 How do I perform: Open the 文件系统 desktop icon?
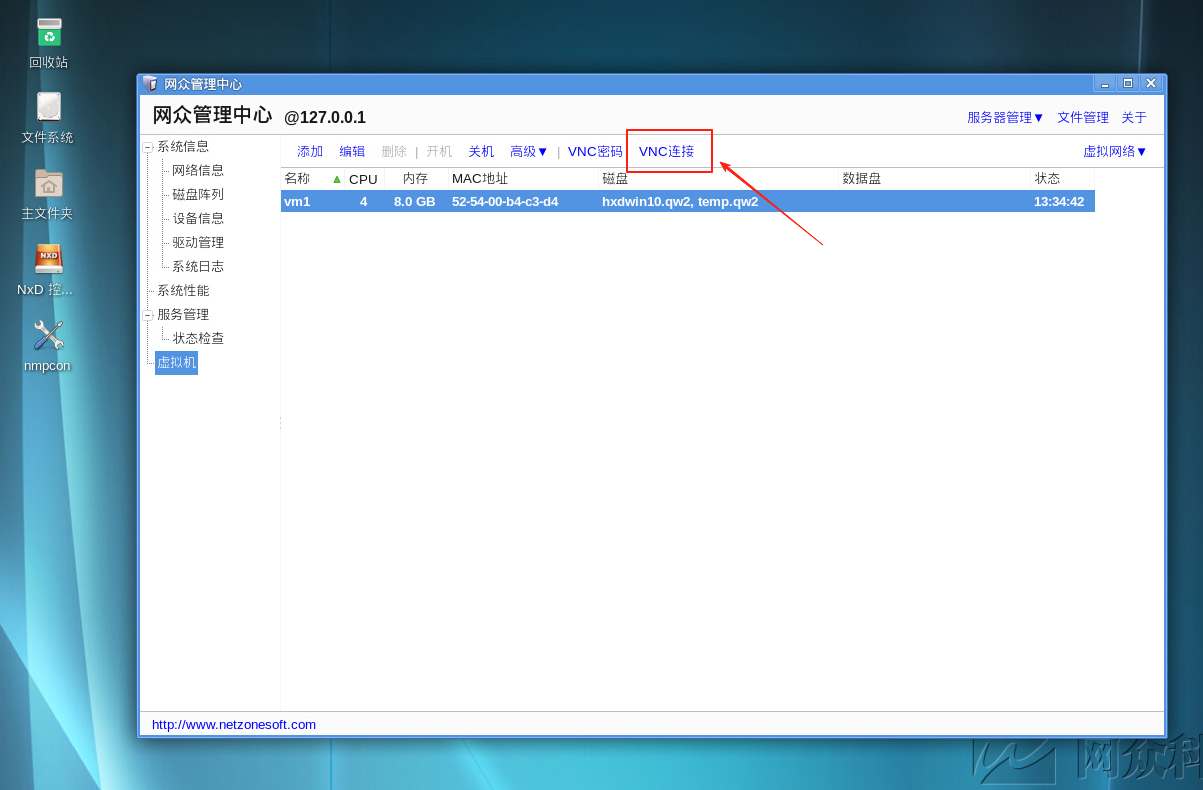pyautogui.click(x=47, y=110)
